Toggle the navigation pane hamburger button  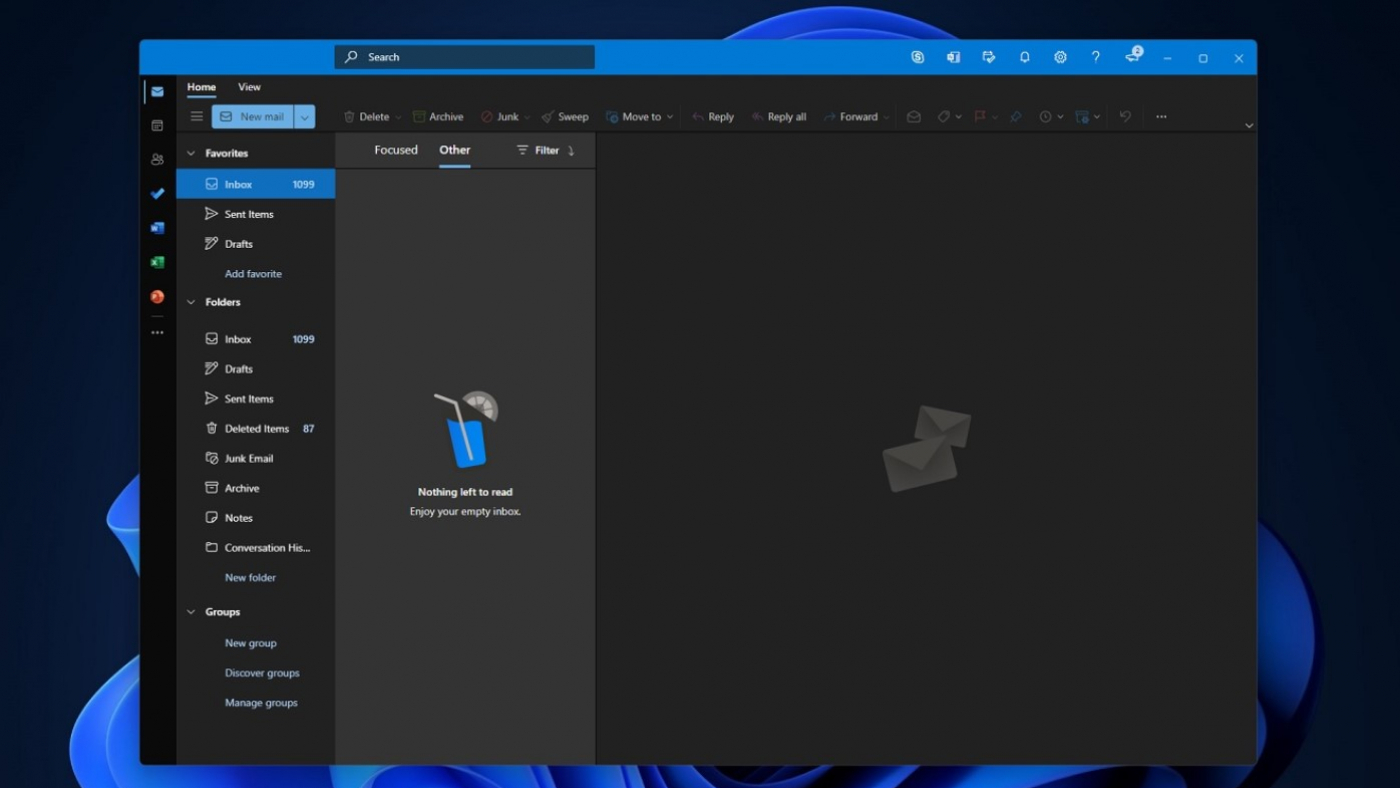pyautogui.click(x=197, y=117)
